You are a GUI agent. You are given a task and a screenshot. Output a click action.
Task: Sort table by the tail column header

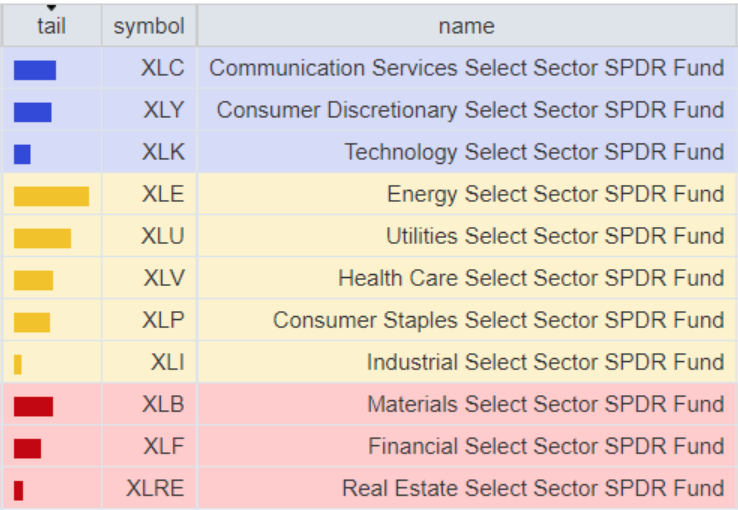(x=51, y=27)
